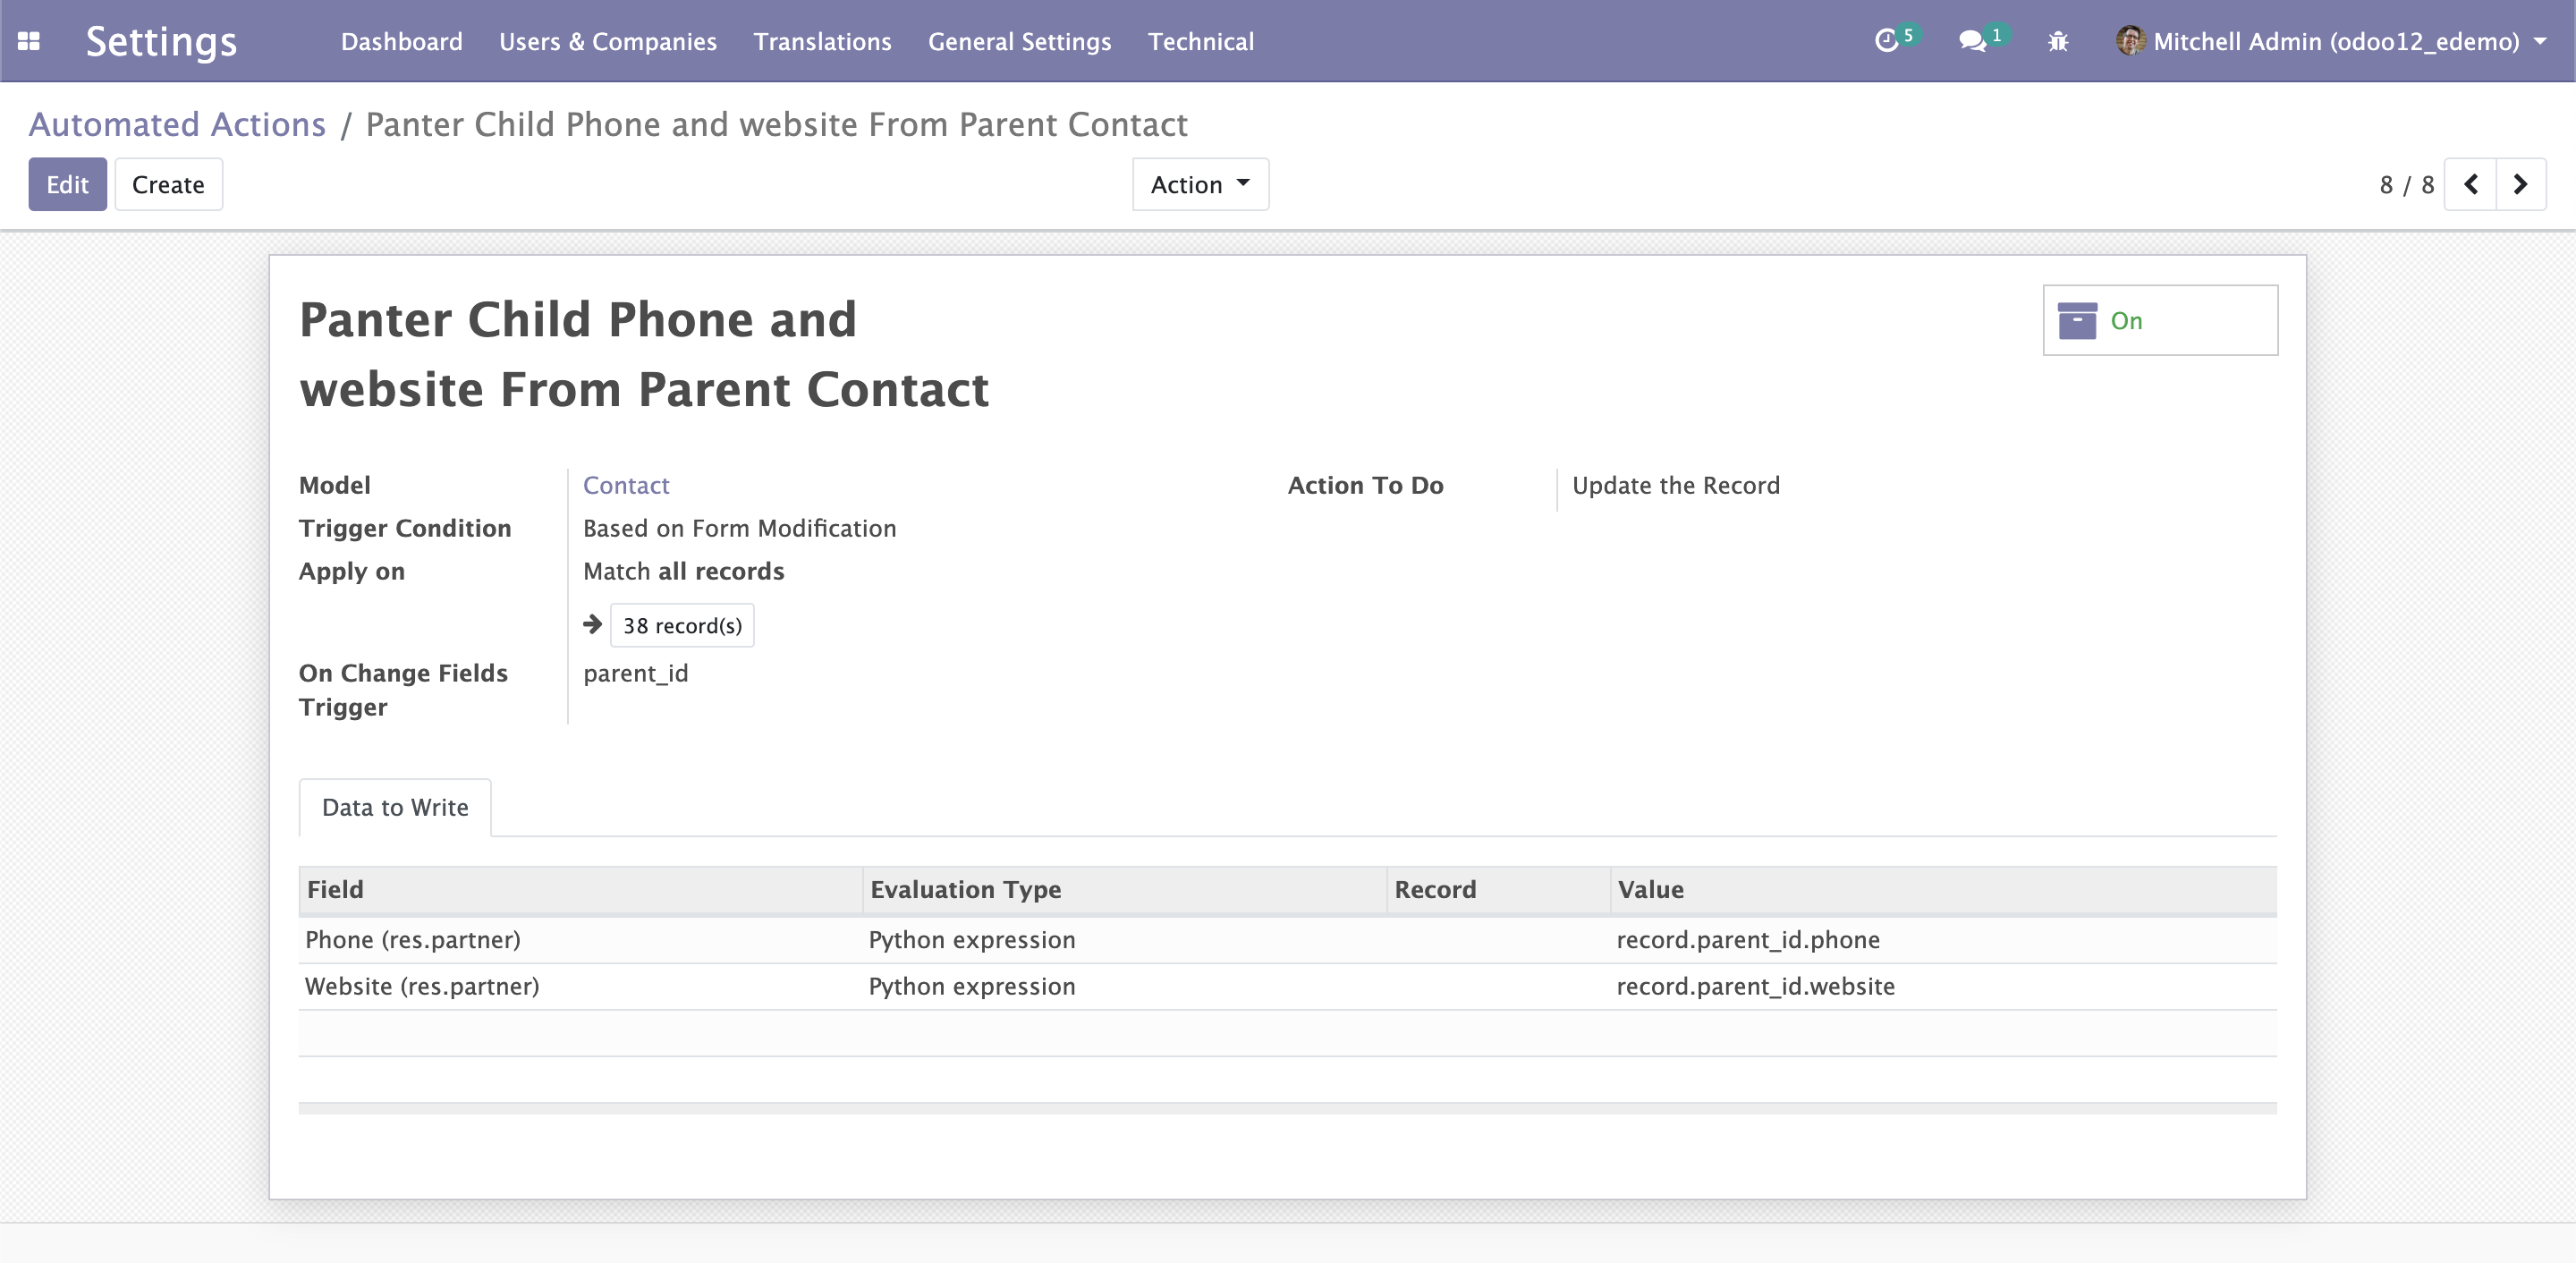Open the Technical menu item
The image size is (2576, 1263).
click(1199, 41)
